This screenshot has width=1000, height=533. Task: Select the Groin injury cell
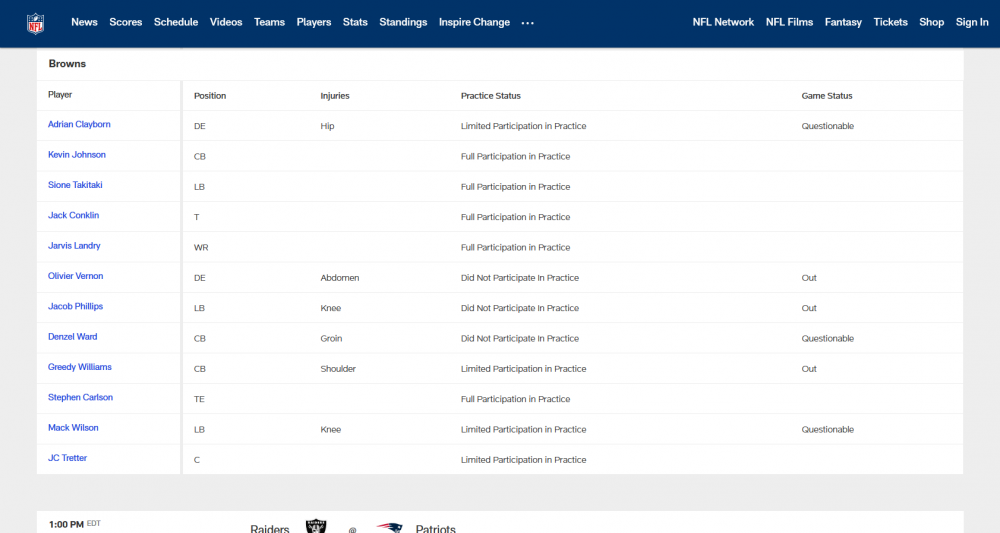tap(331, 339)
